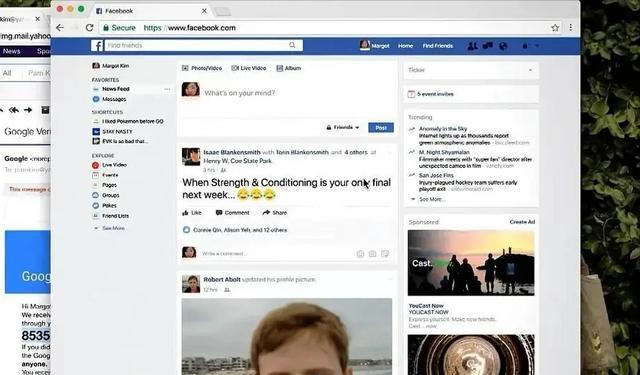The image size is (640, 375).
Task: Expand the Ticker panel arrow
Action: 530,70
